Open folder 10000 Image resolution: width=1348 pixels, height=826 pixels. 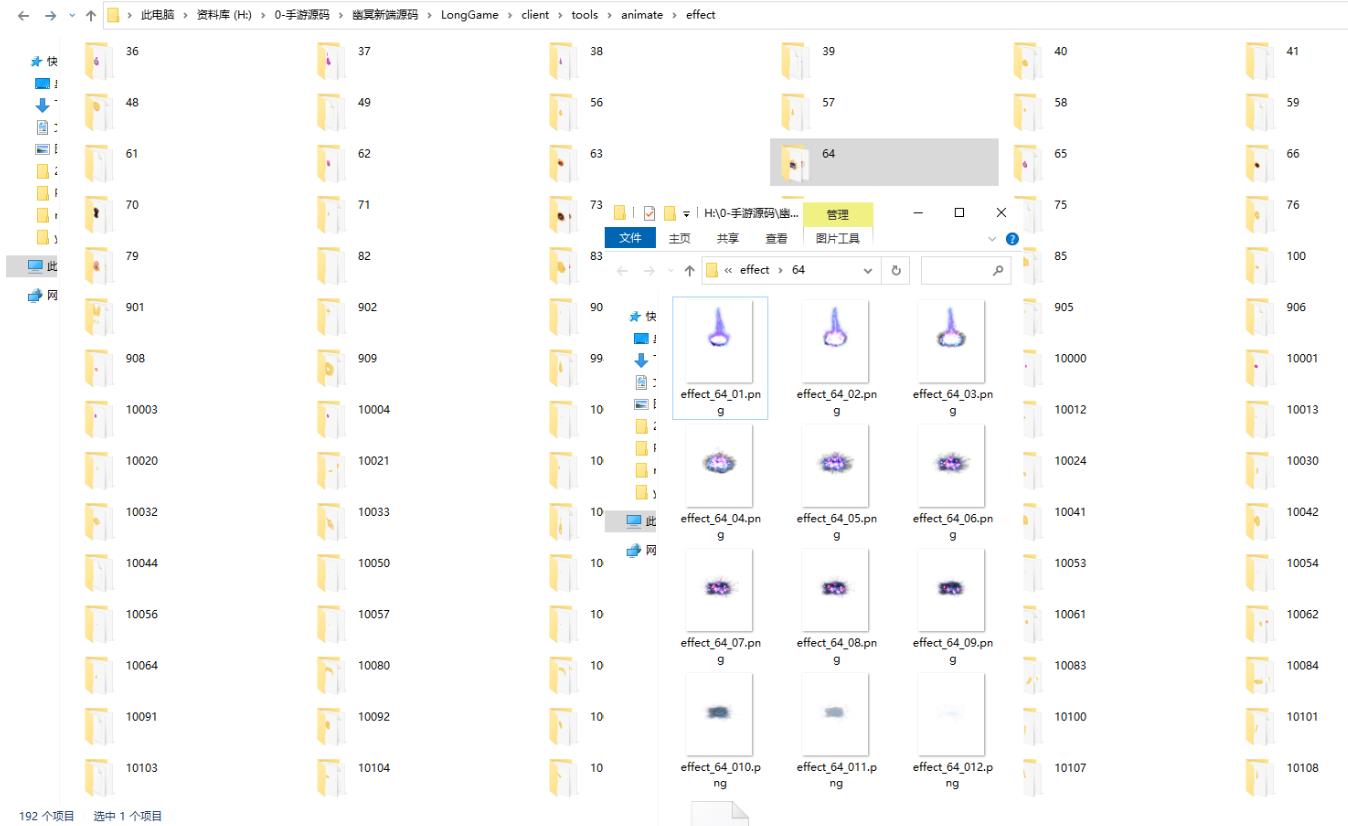coord(1070,359)
